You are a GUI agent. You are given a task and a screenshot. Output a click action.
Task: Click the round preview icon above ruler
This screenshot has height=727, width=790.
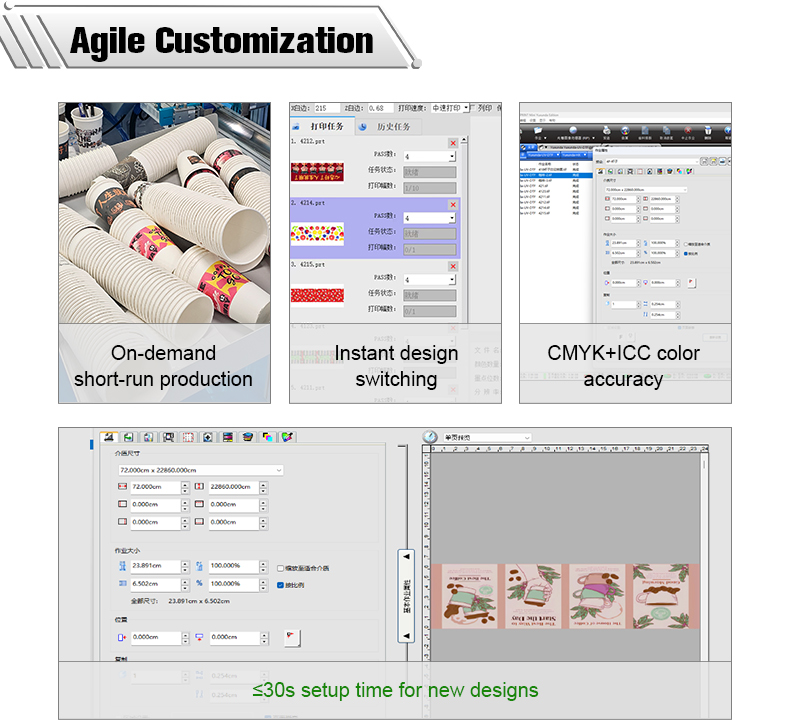coord(430,437)
